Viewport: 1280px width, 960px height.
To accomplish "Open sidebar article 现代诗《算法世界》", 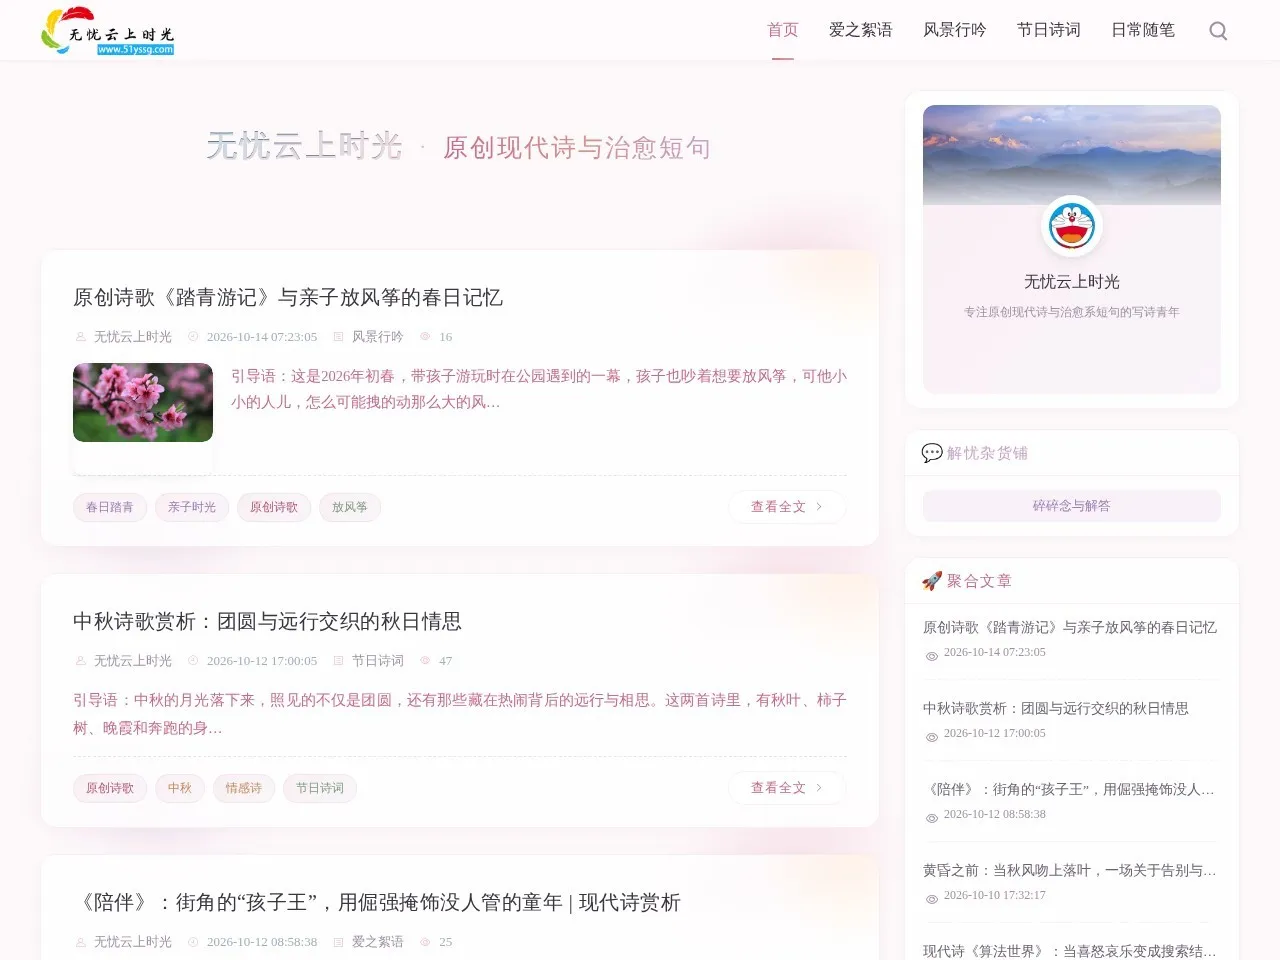I will pos(1070,950).
